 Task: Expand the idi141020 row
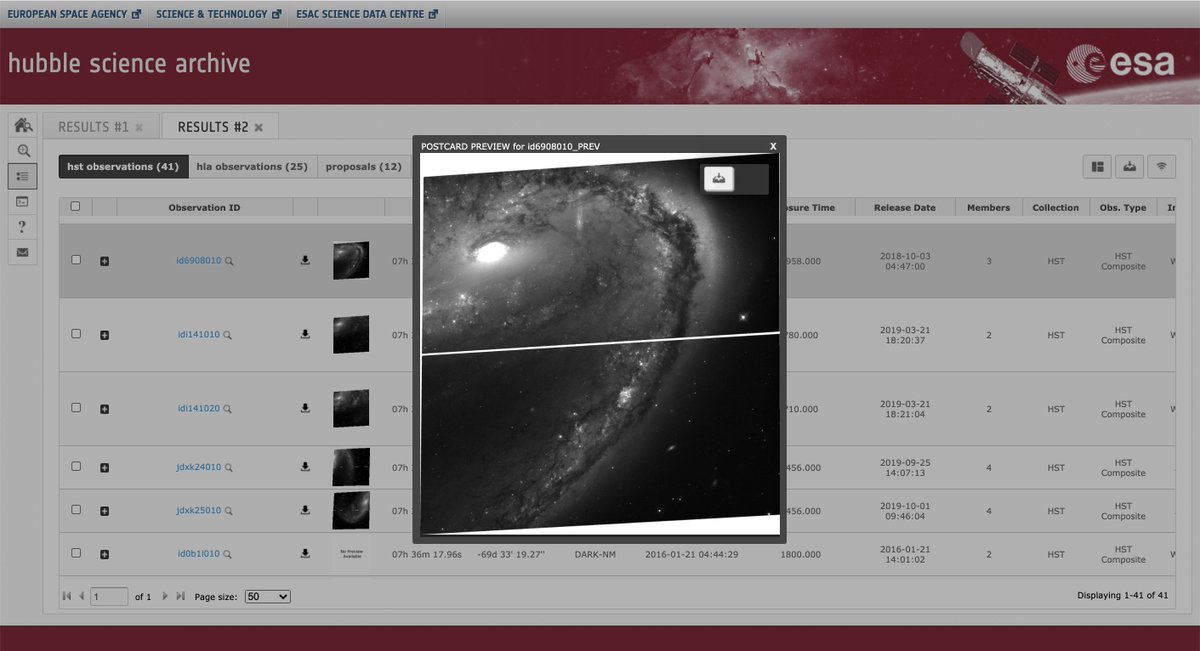coord(105,409)
